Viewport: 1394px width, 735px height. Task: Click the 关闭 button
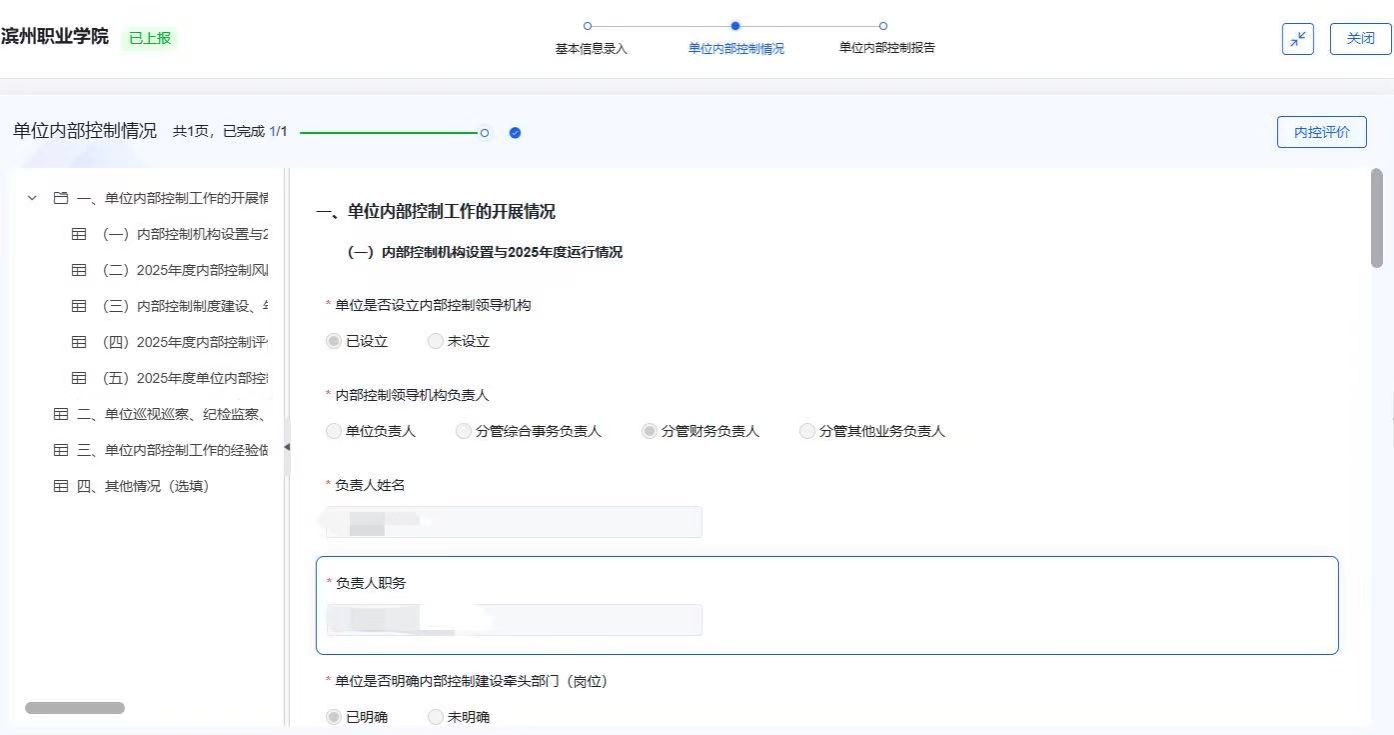click(1360, 39)
